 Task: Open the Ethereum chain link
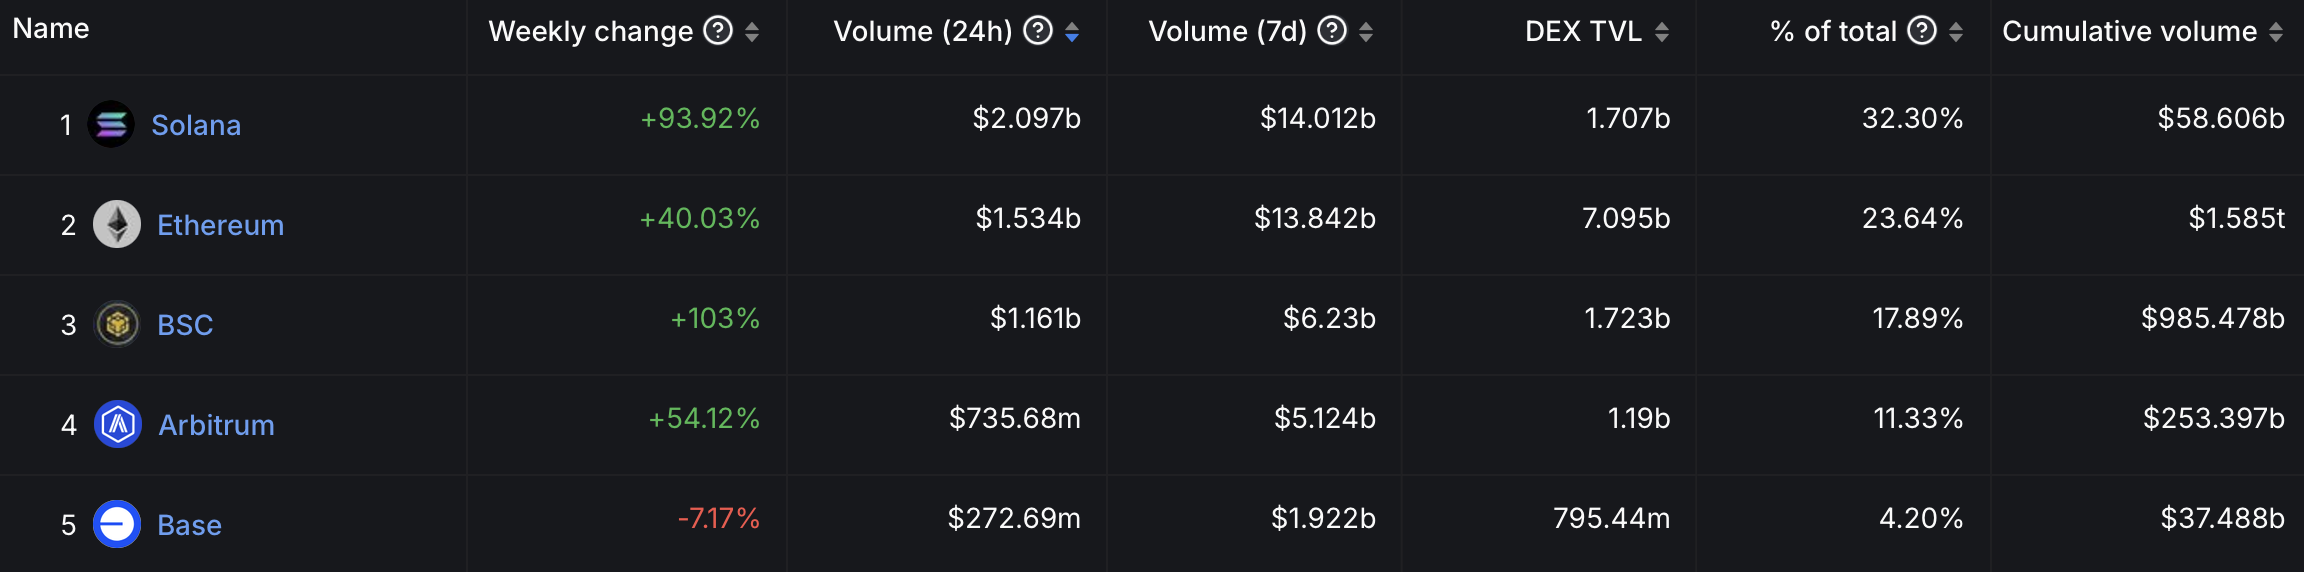pos(220,225)
